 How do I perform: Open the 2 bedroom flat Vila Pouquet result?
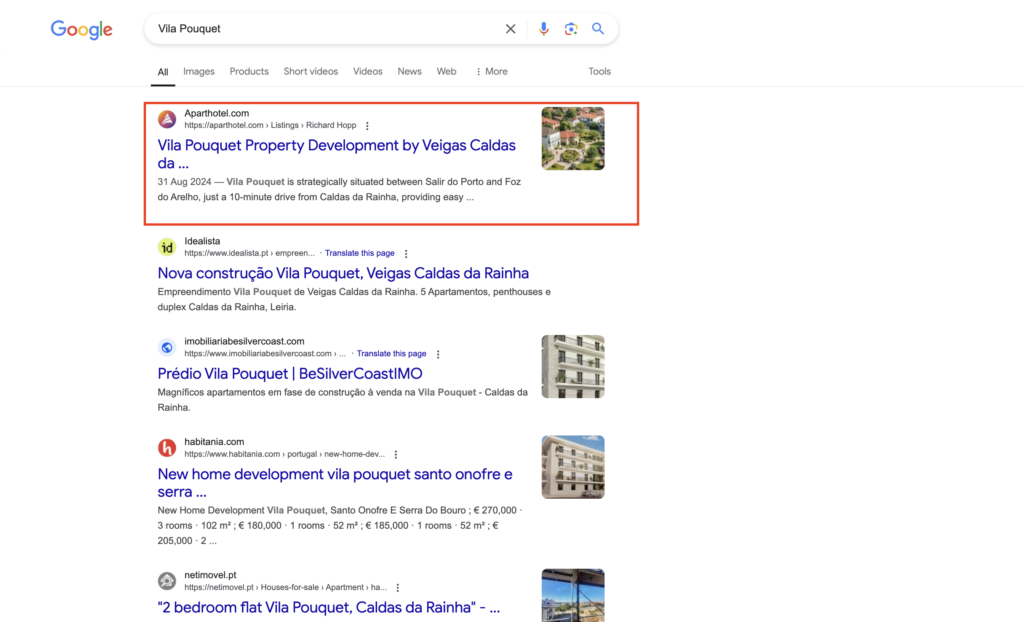[328, 608]
